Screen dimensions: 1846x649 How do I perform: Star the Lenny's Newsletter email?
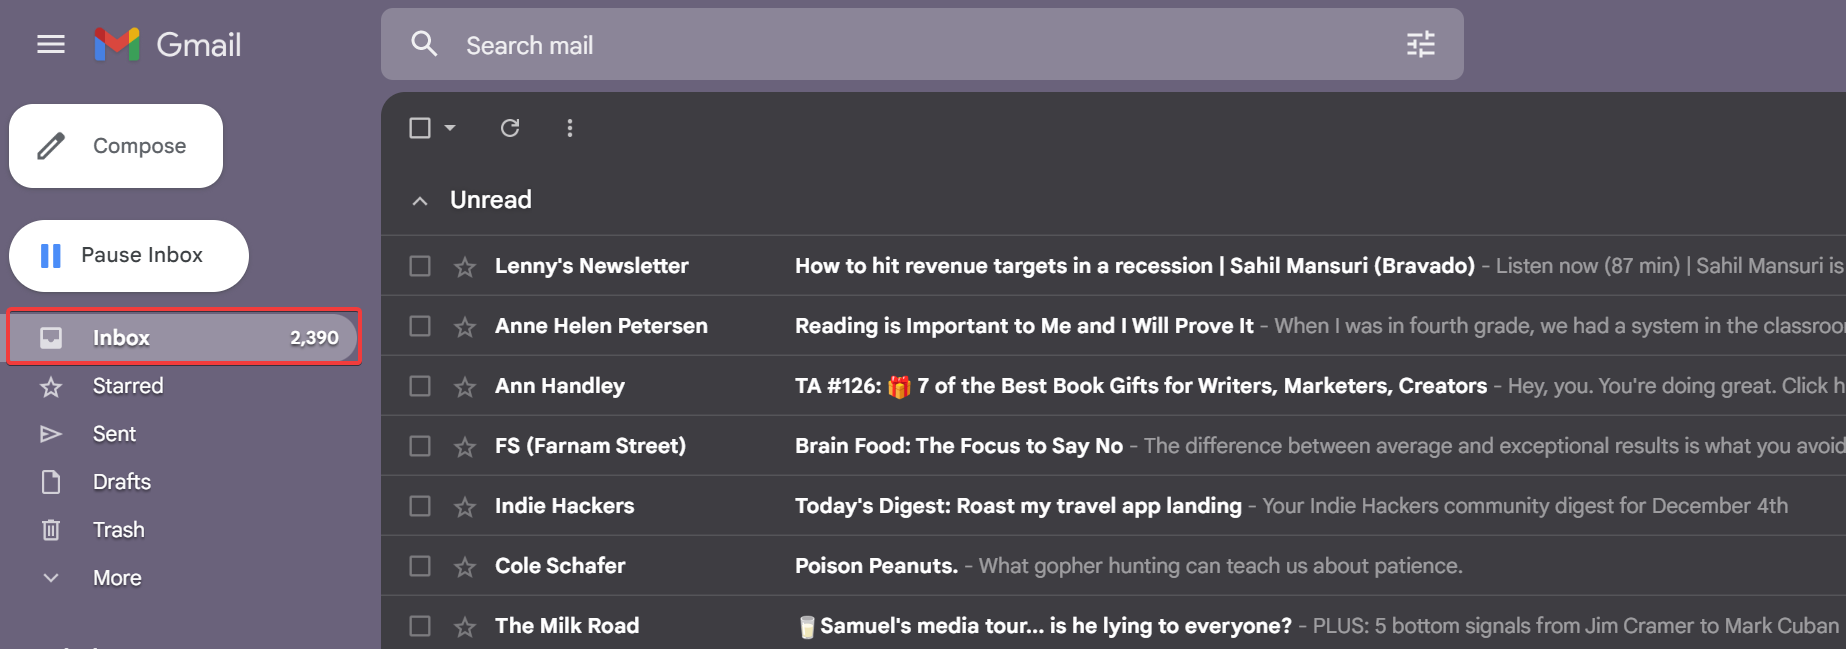pyautogui.click(x=465, y=266)
